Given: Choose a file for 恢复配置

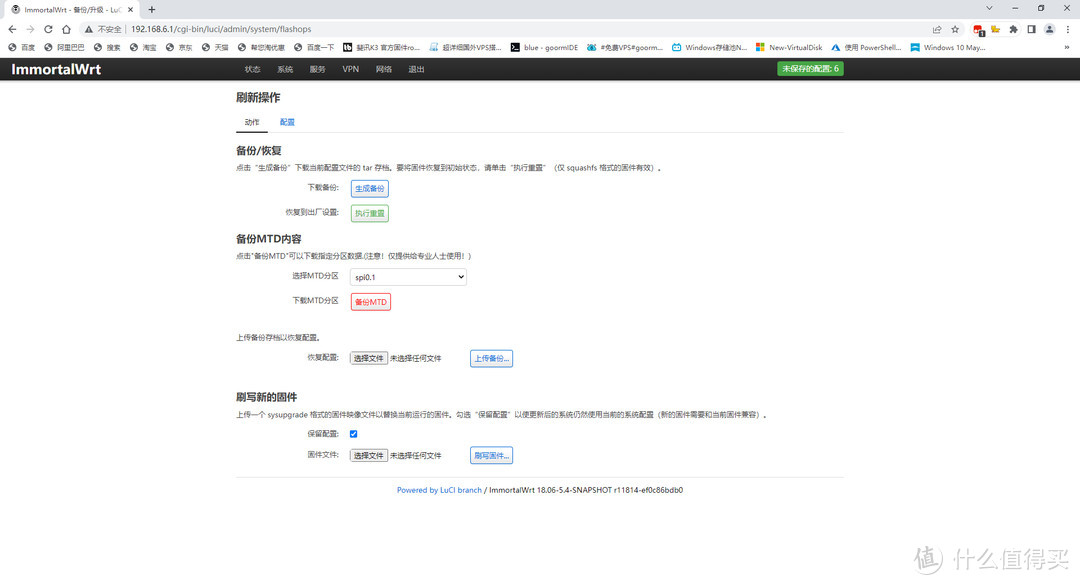Looking at the screenshot, I should [x=368, y=358].
